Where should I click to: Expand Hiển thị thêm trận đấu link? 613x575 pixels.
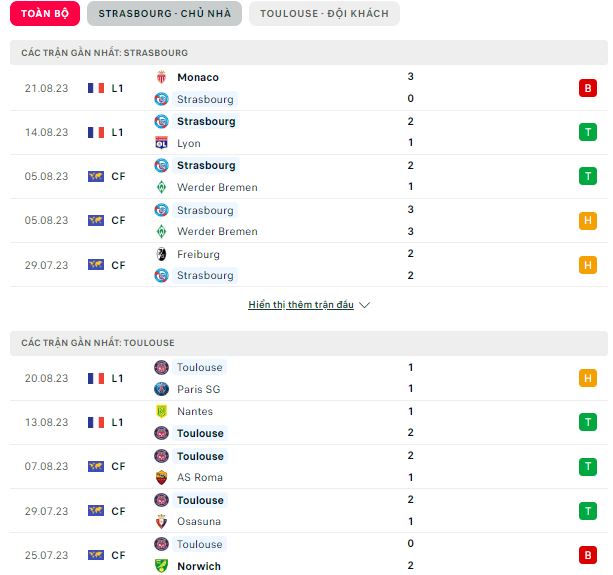tap(301, 305)
